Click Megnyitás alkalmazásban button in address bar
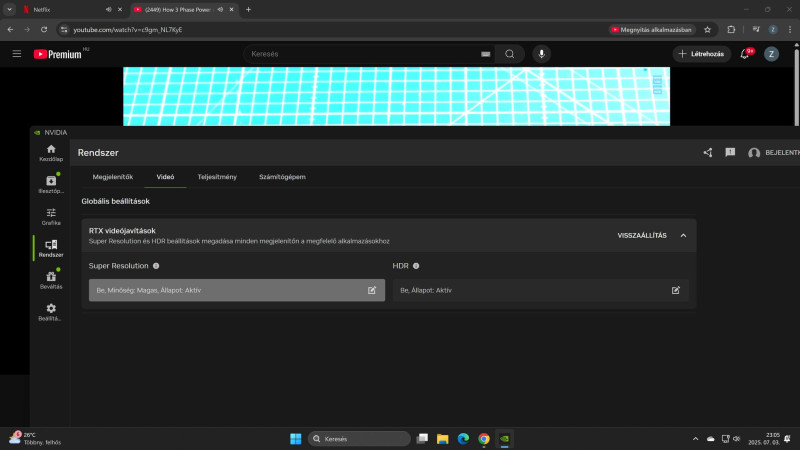This screenshot has width=800, height=450. pos(652,30)
